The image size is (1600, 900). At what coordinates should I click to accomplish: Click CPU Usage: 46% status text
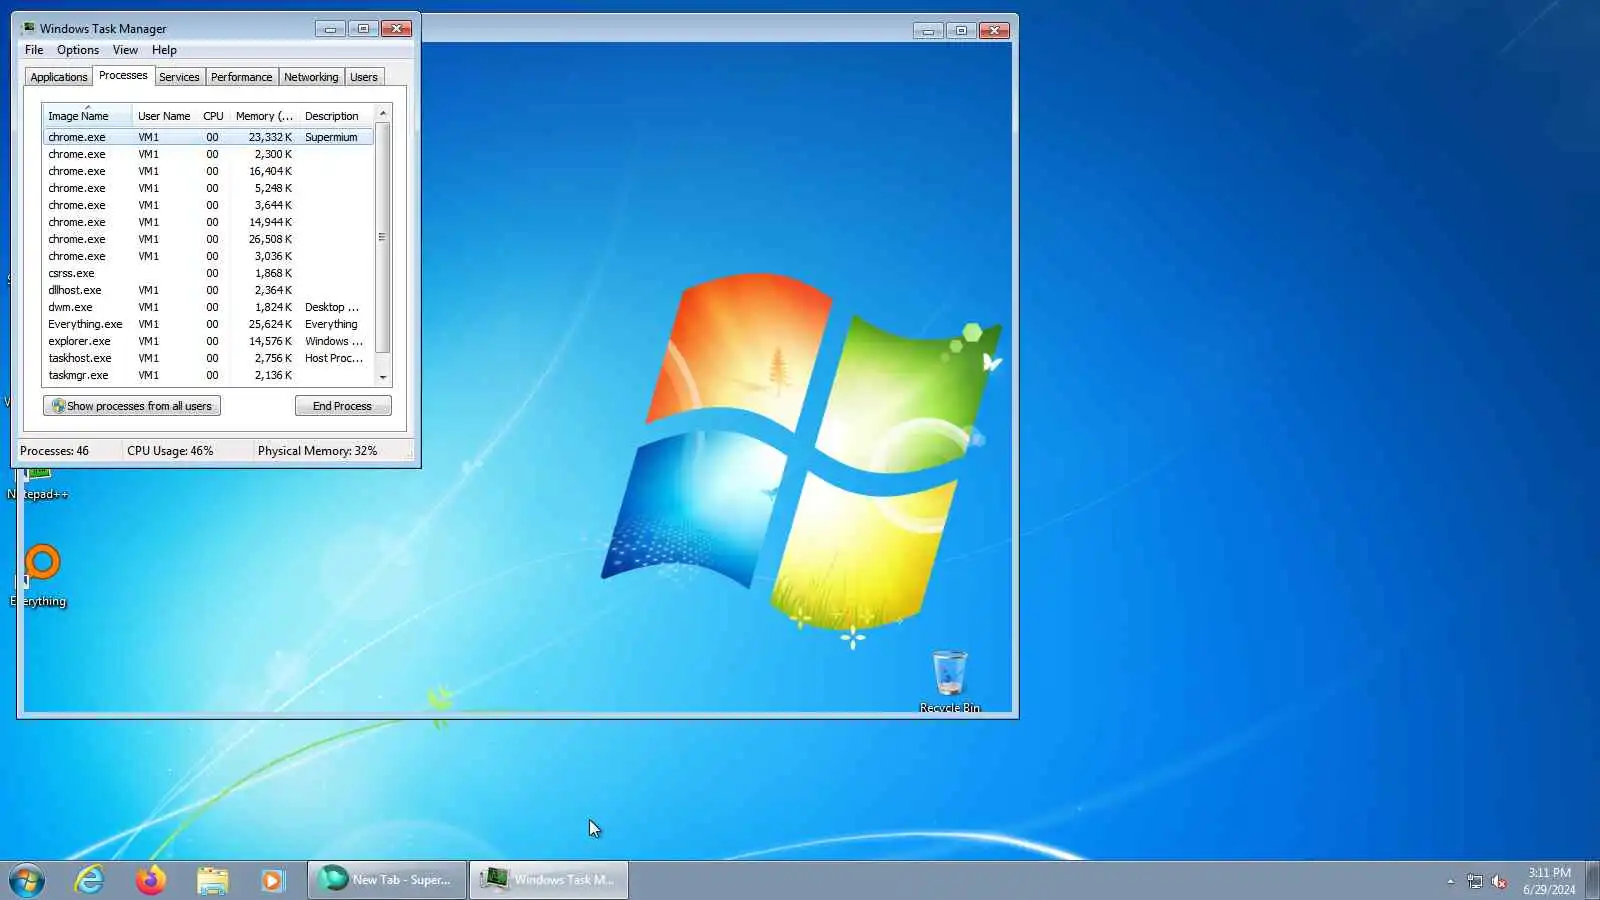(170, 451)
